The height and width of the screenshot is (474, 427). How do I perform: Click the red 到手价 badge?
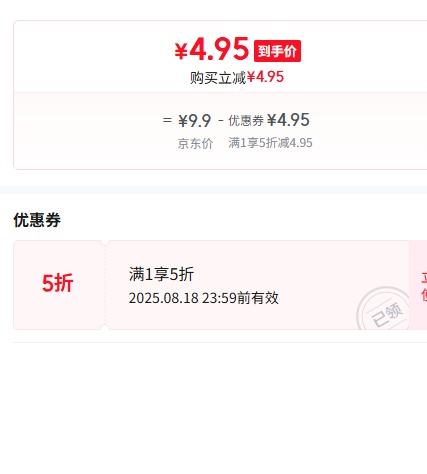pos(277,51)
